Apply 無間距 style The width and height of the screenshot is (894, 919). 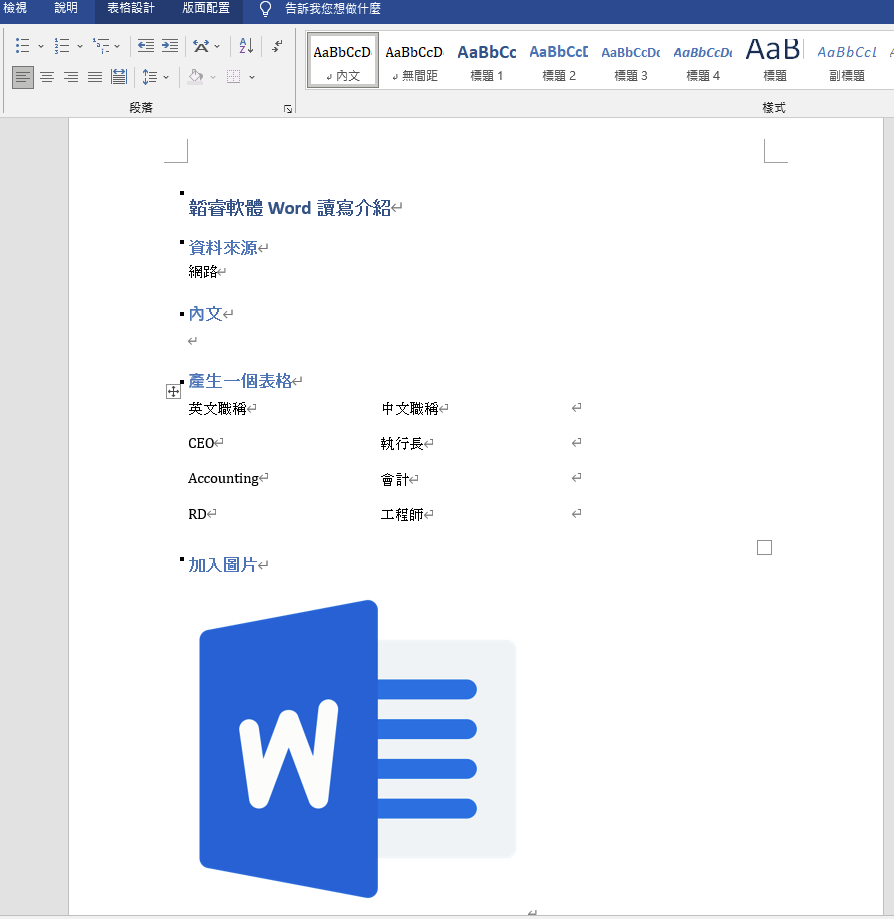click(414, 60)
